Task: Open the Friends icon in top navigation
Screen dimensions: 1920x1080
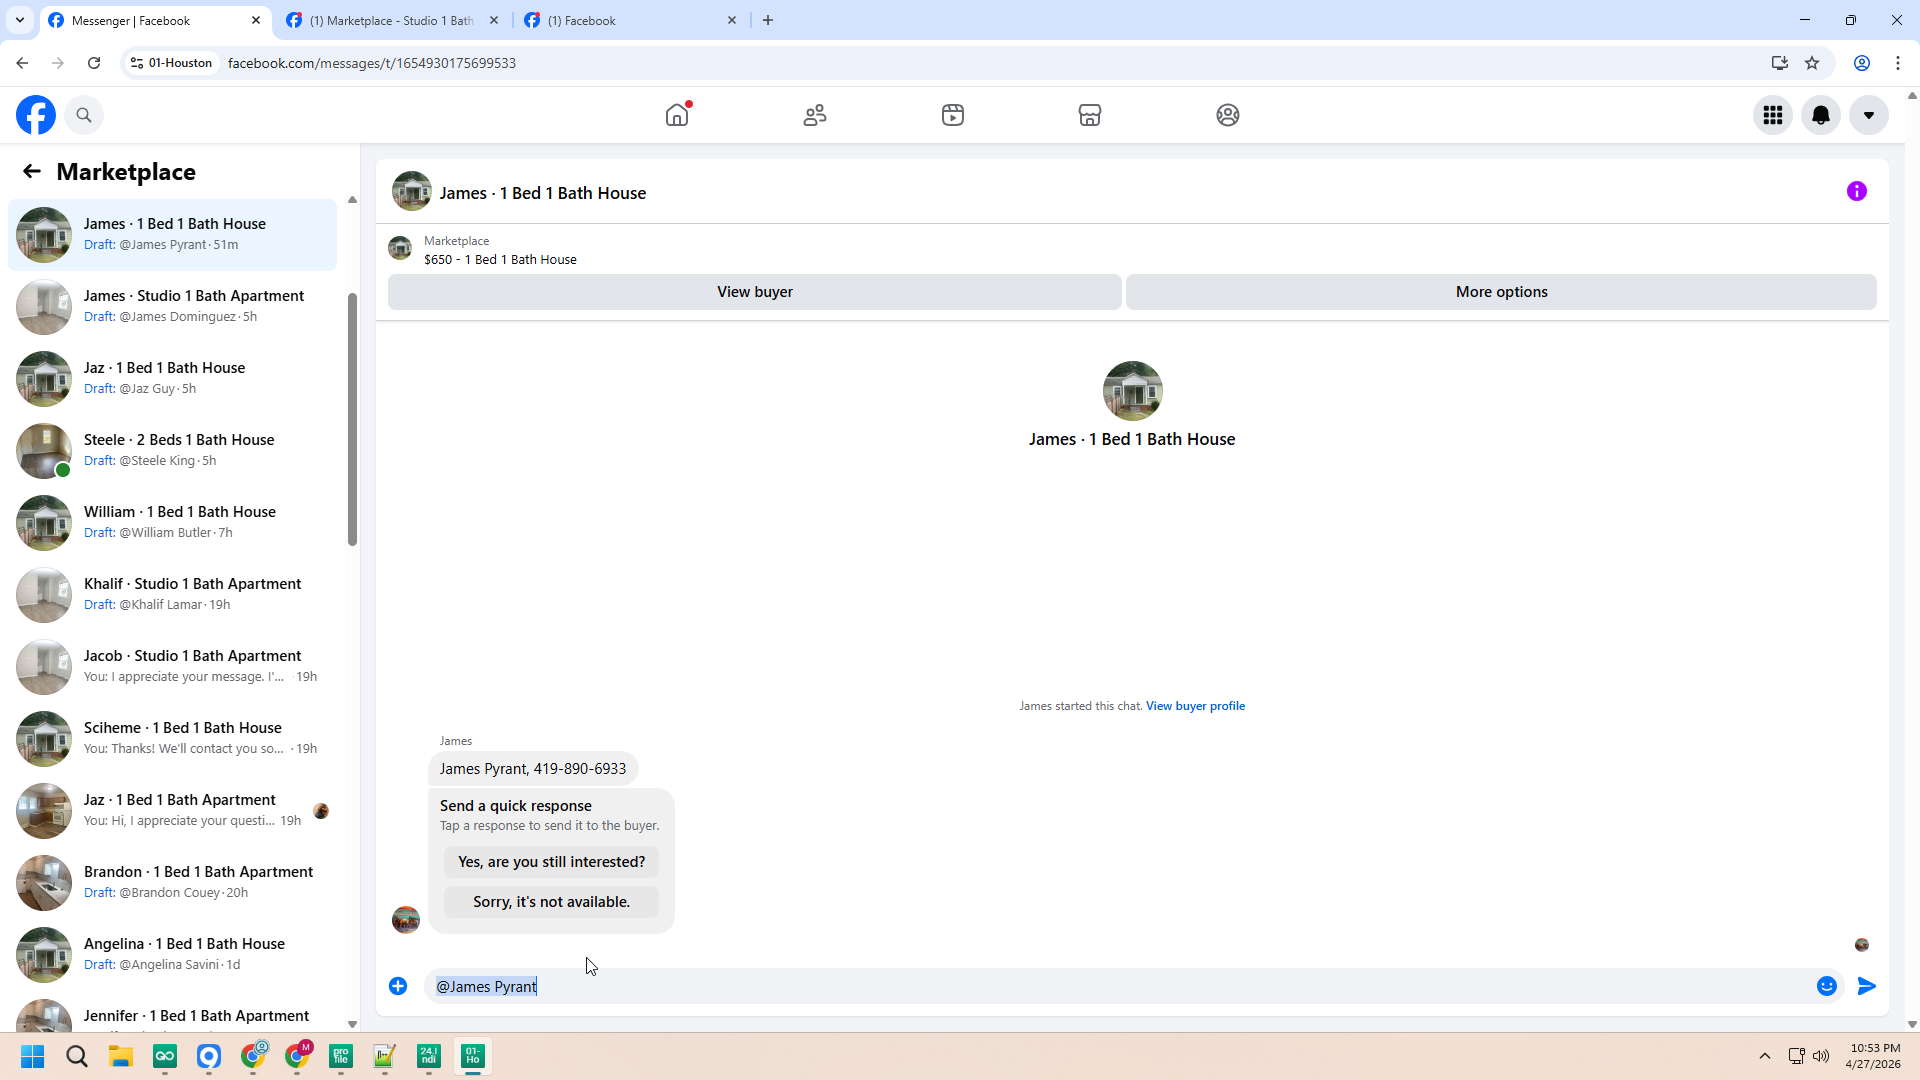Action: click(x=815, y=115)
